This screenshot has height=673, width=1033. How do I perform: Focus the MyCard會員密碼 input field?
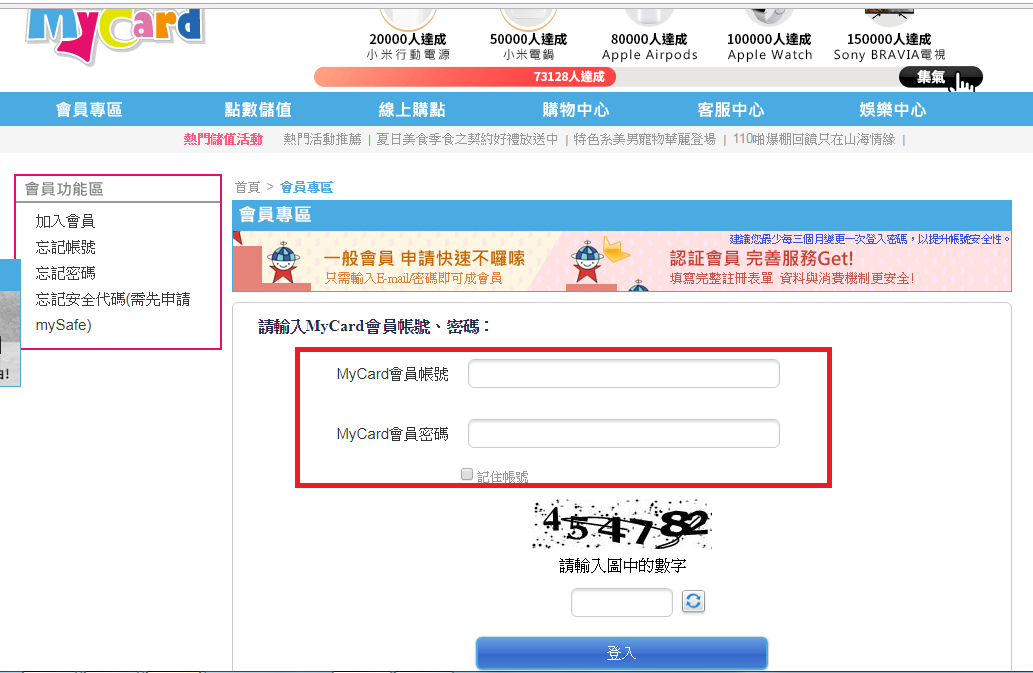[x=624, y=434]
